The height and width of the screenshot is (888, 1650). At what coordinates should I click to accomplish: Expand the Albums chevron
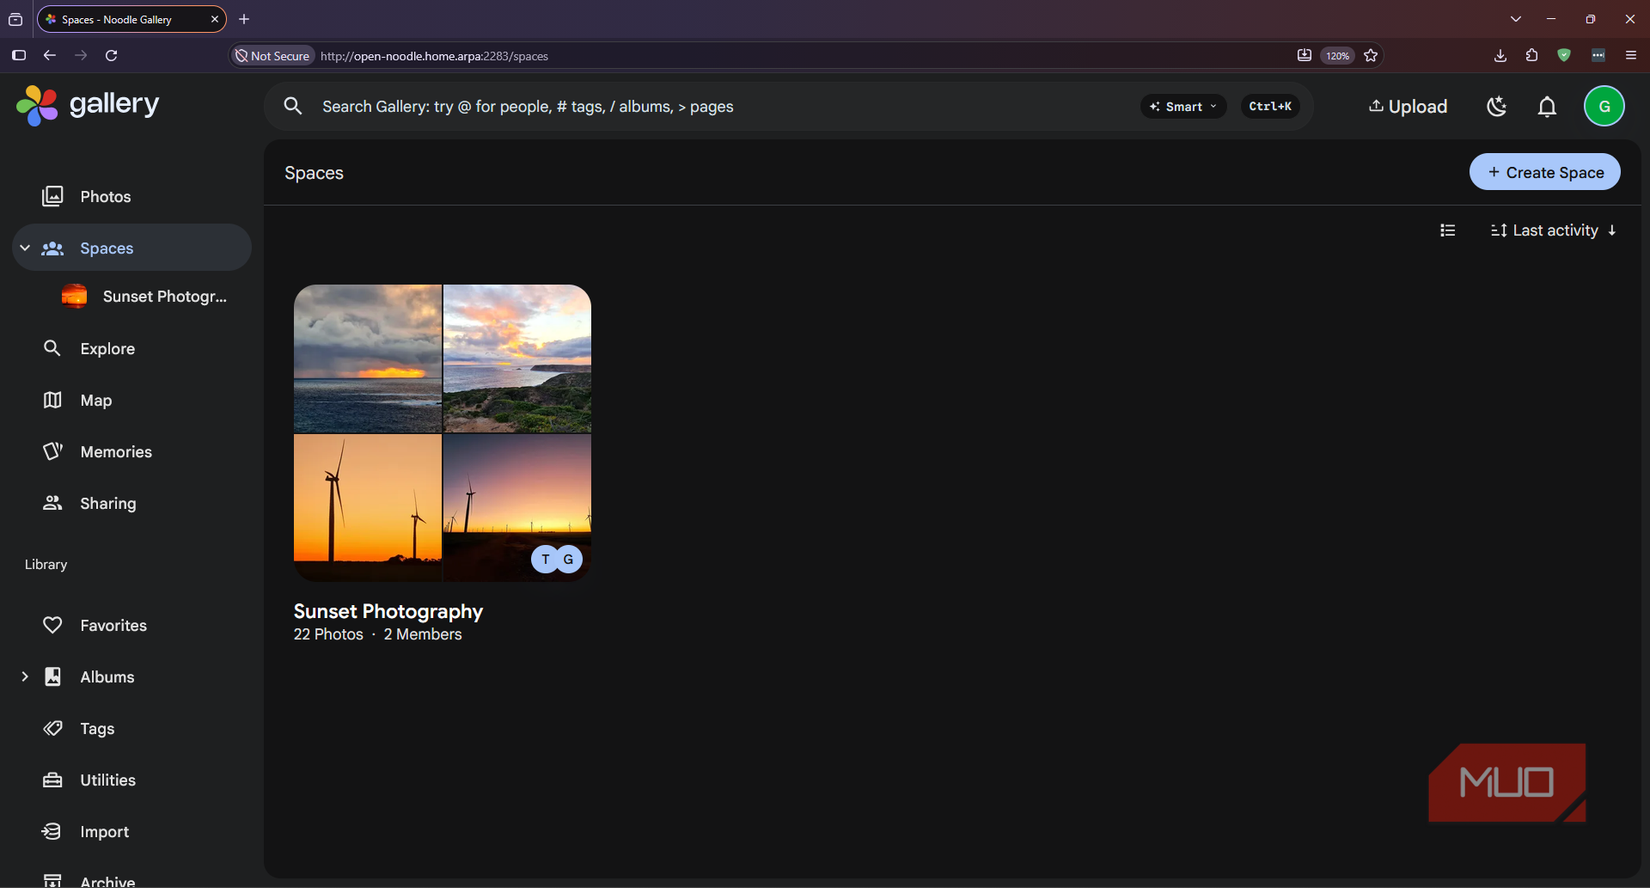(x=25, y=677)
